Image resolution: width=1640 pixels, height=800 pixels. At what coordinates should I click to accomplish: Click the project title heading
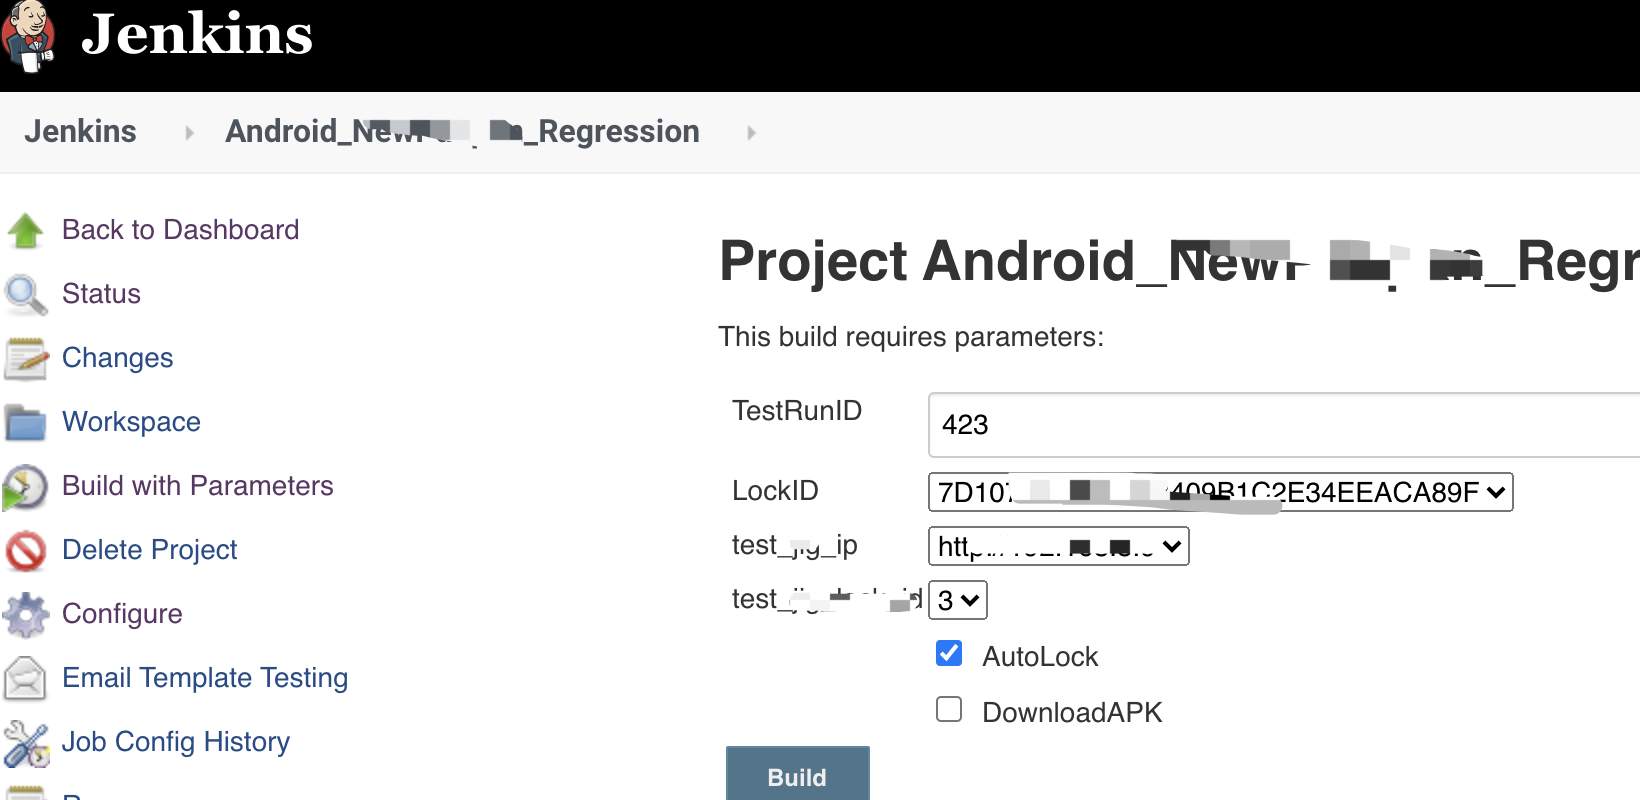1180,262
